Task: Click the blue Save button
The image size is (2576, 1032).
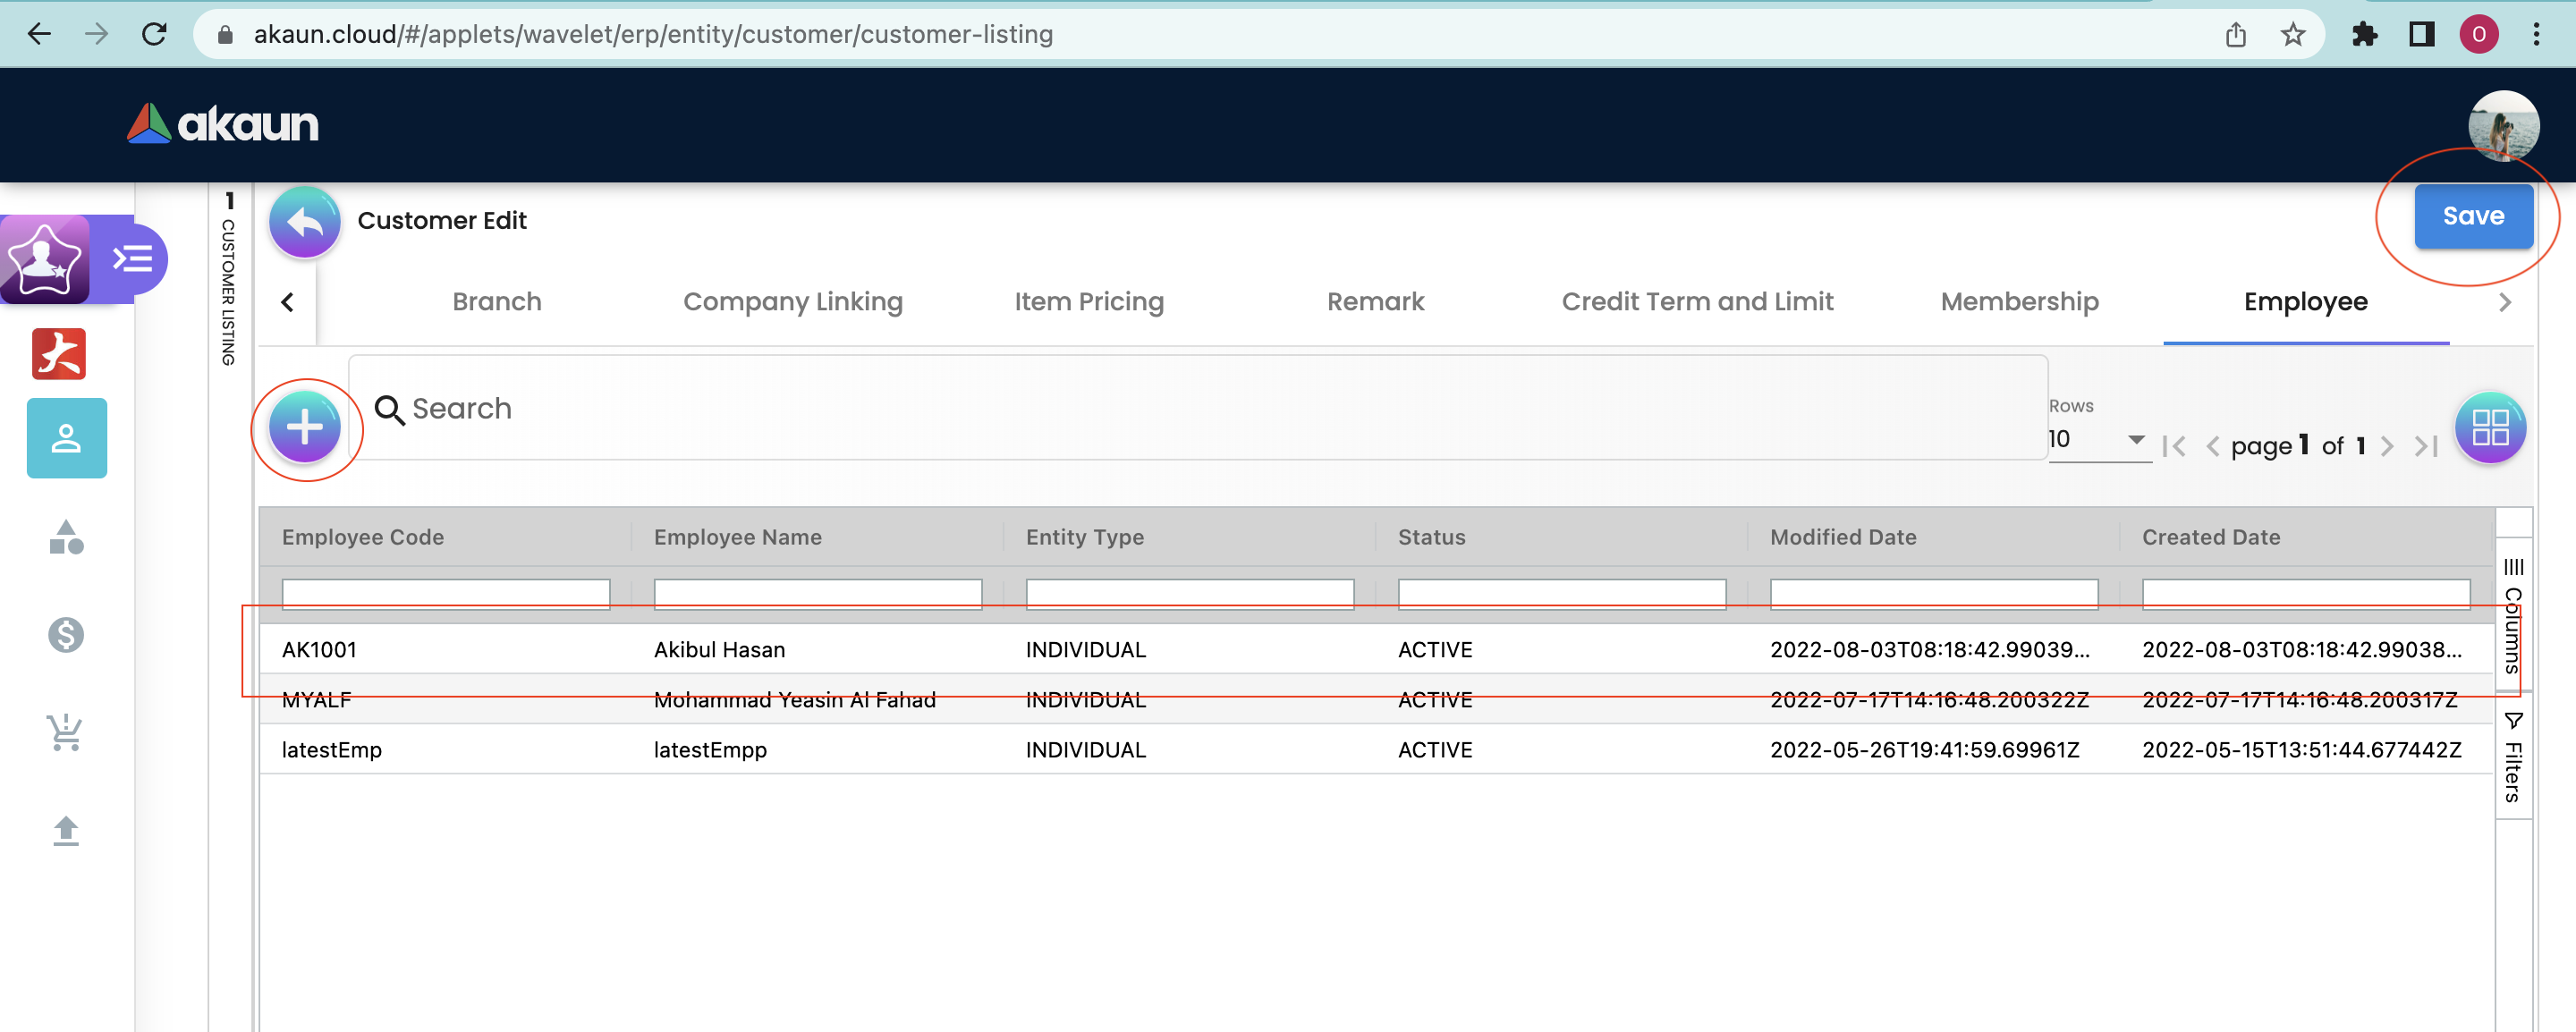Action: pyautogui.click(x=2472, y=216)
